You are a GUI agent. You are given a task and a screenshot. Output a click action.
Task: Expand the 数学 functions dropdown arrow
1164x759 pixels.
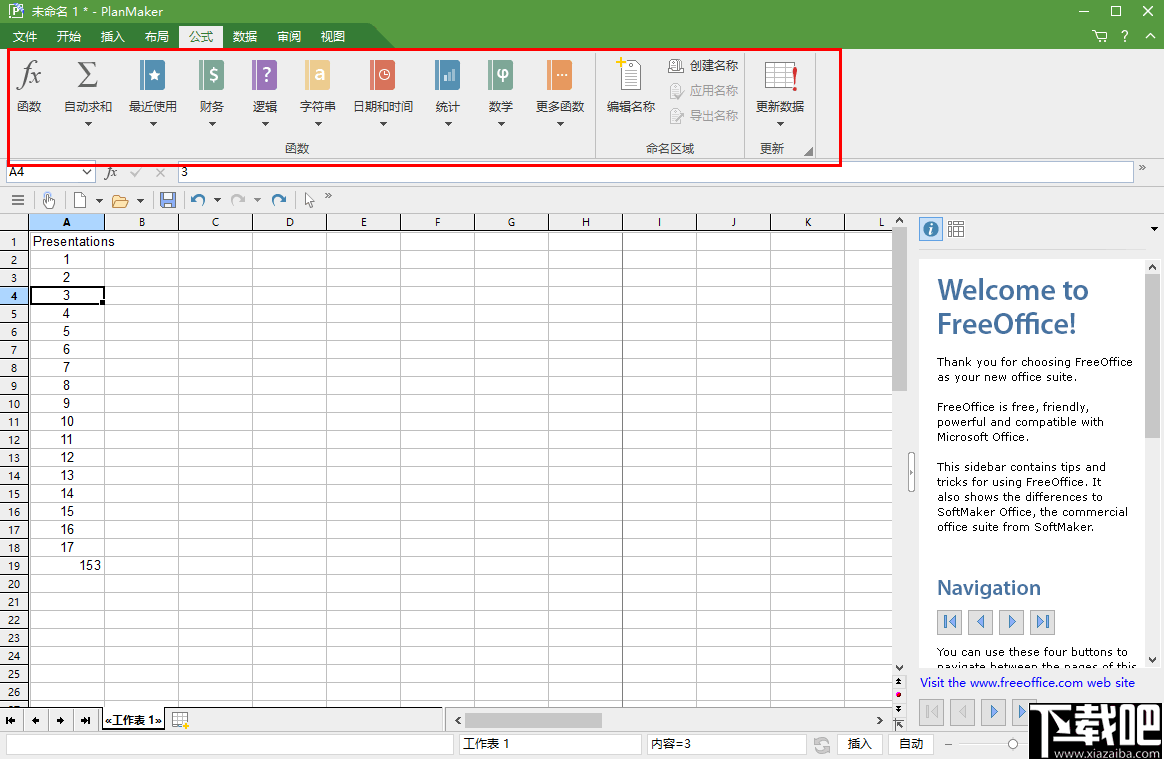coord(500,125)
